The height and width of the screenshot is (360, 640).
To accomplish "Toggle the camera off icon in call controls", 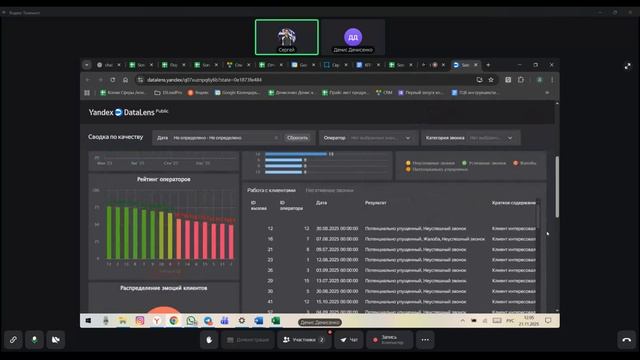I will pyautogui.click(x=56, y=340).
